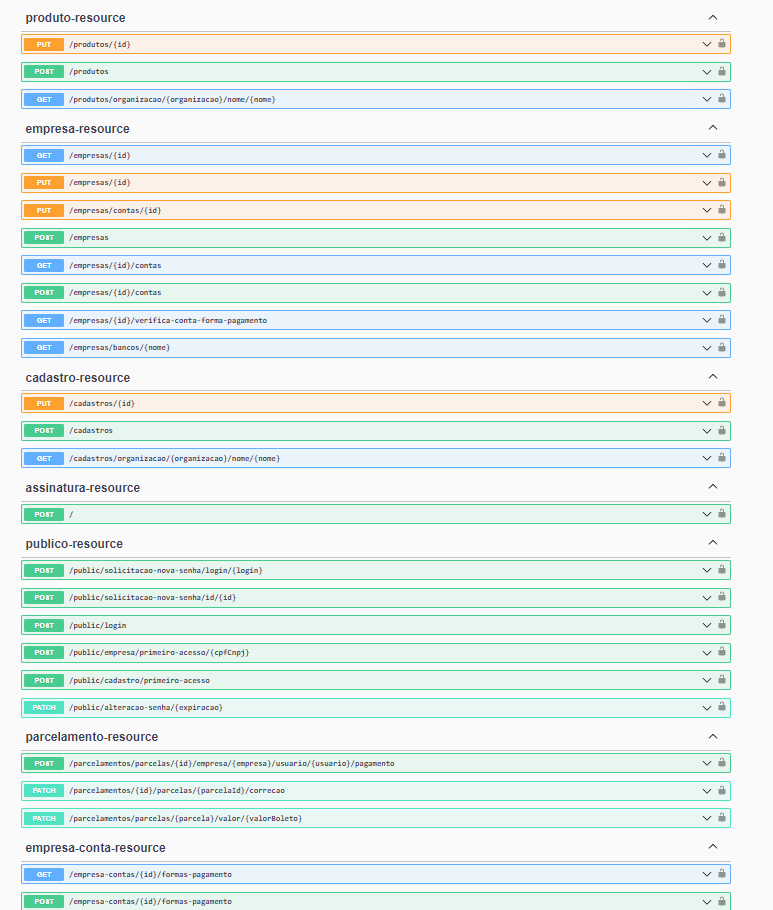Image resolution: width=773 pixels, height=910 pixels.
Task: Click the PUT badge for /produtos/{id}
Action: point(44,44)
